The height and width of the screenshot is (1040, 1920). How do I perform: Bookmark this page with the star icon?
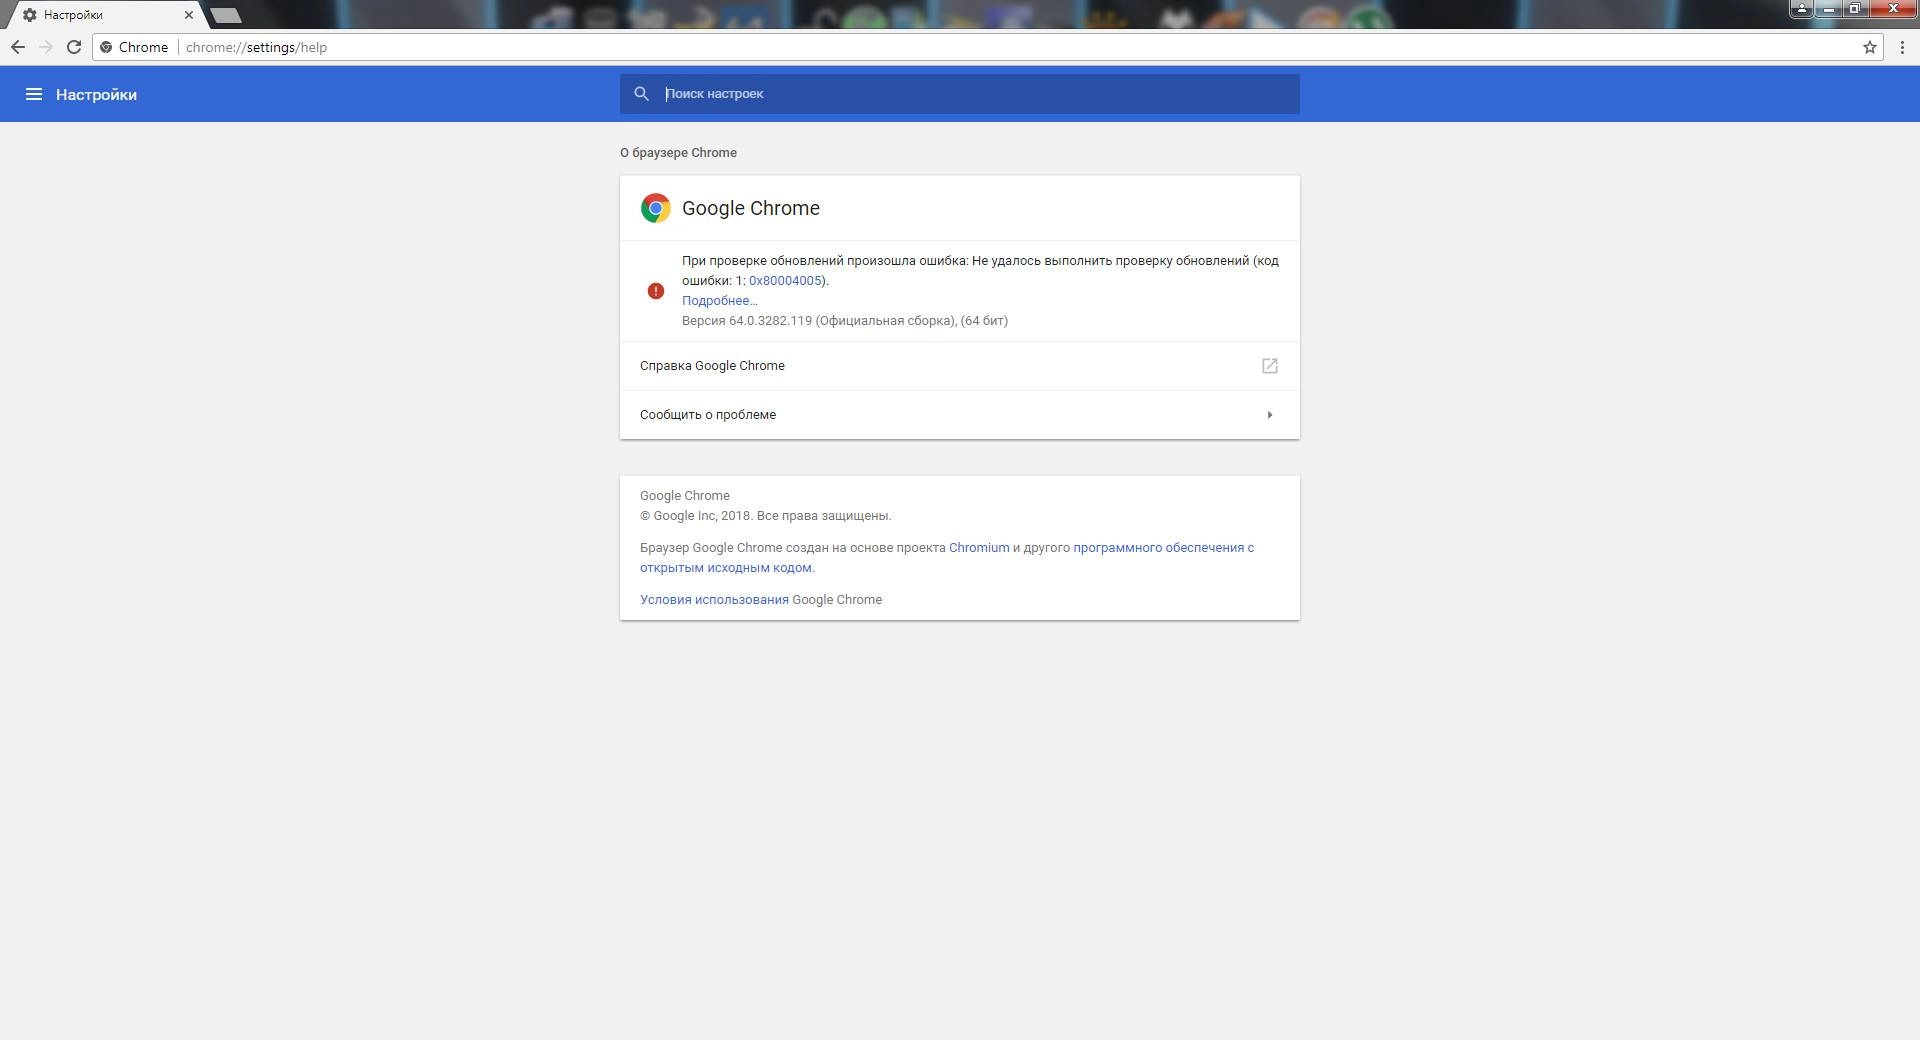coord(1869,47)
